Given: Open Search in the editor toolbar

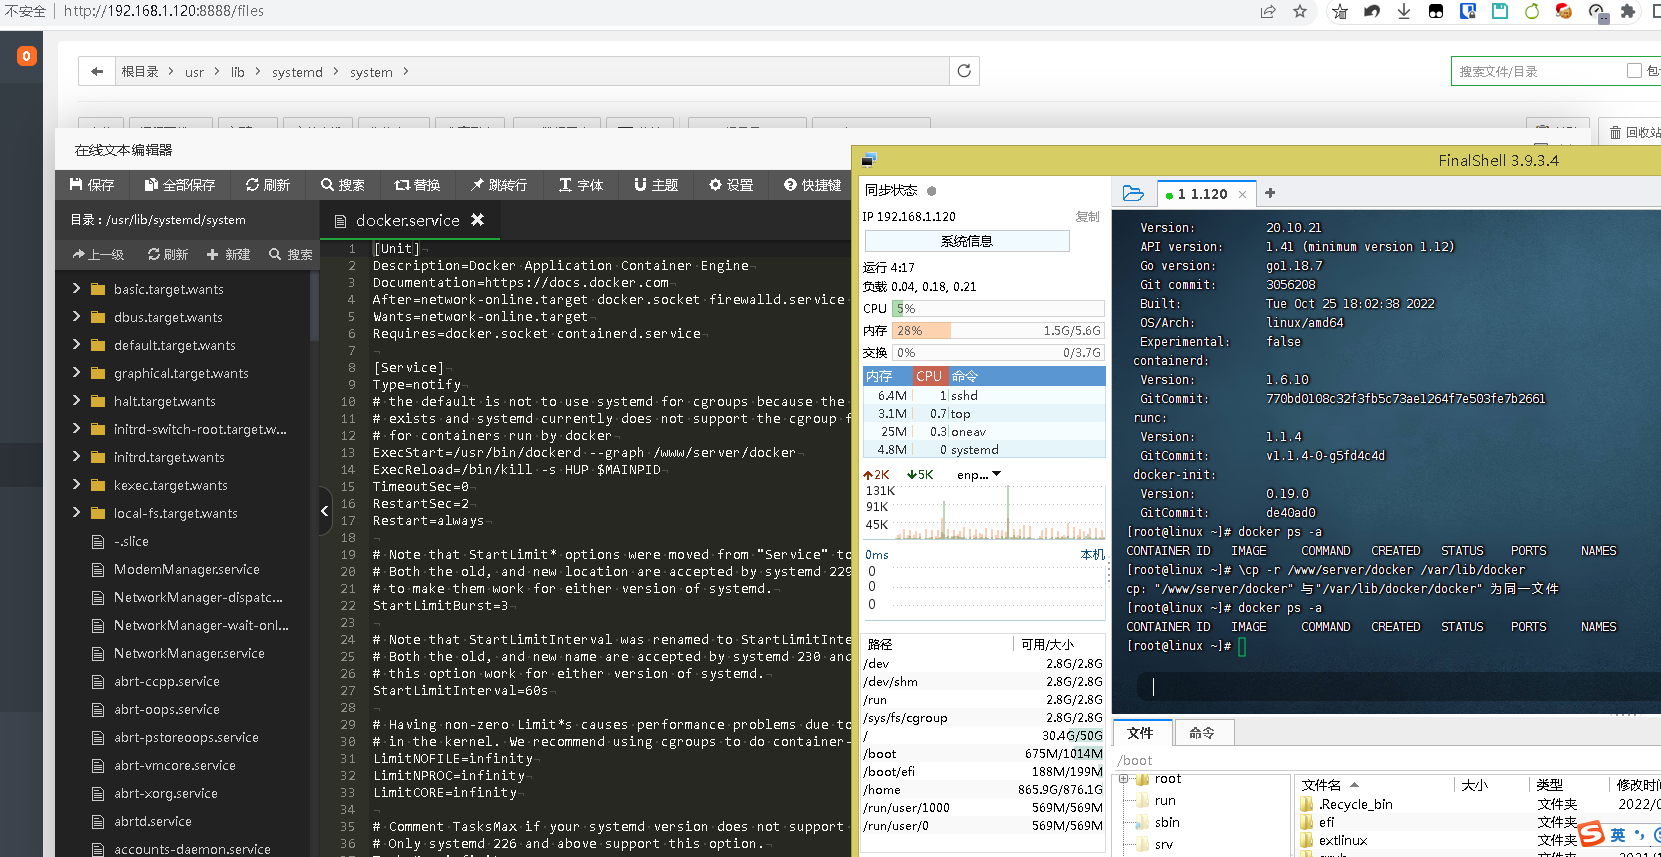Looking at the screenshot, I should [343, 185].
